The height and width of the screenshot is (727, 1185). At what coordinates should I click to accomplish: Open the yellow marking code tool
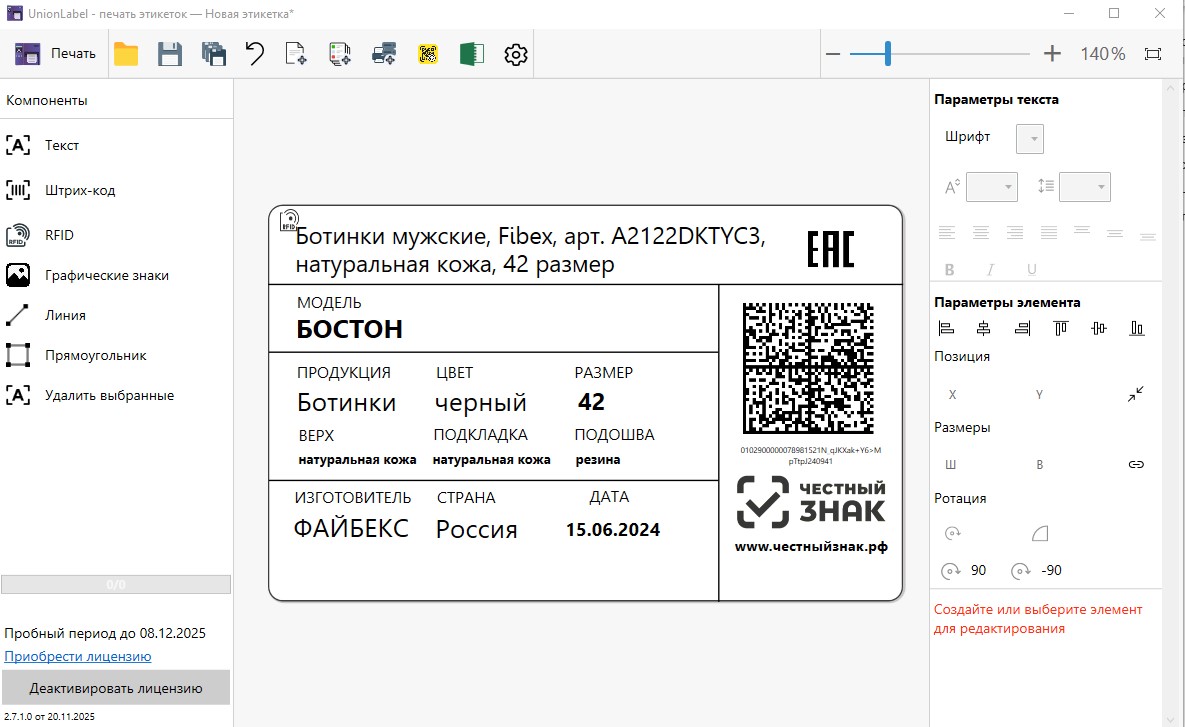tap(428, 53)
